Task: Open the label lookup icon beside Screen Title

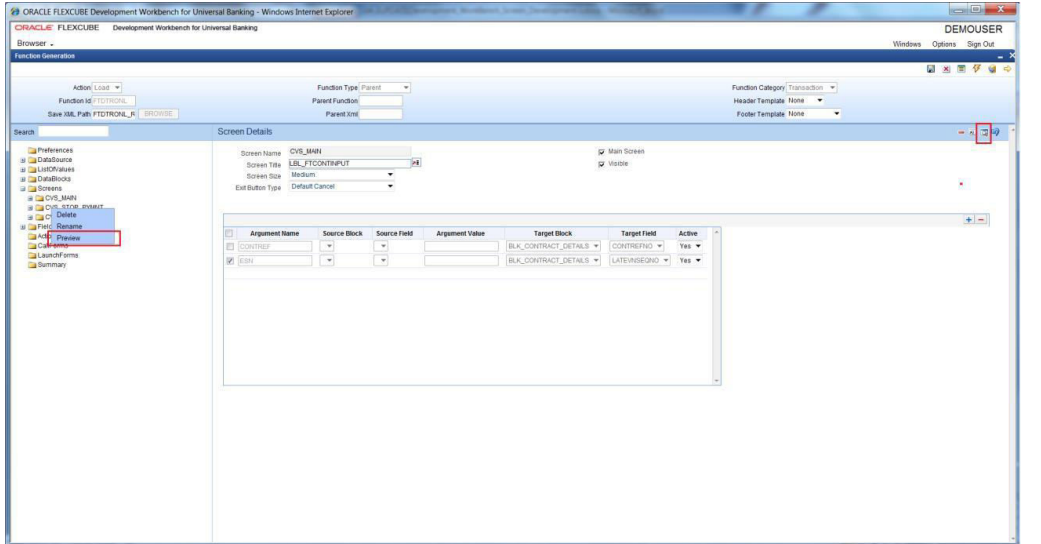Action: (x=416, y=163)
